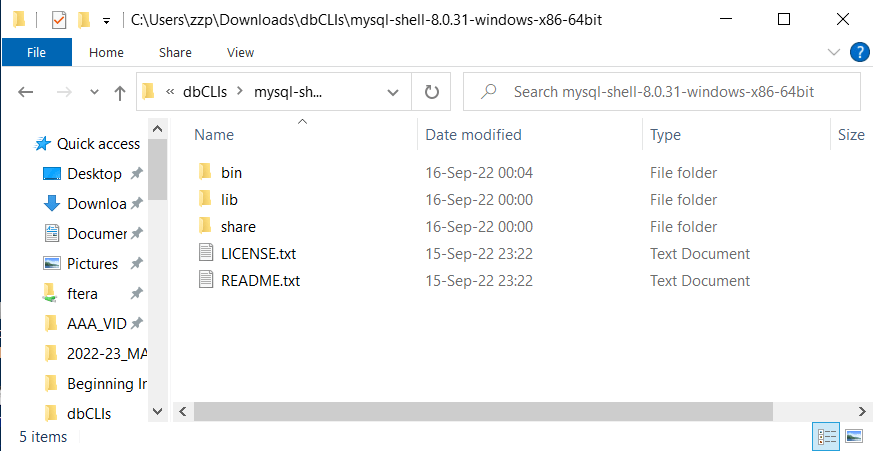
Task: Open AAA_VID folder in navigation pane
Action: (x=96, y=324)
